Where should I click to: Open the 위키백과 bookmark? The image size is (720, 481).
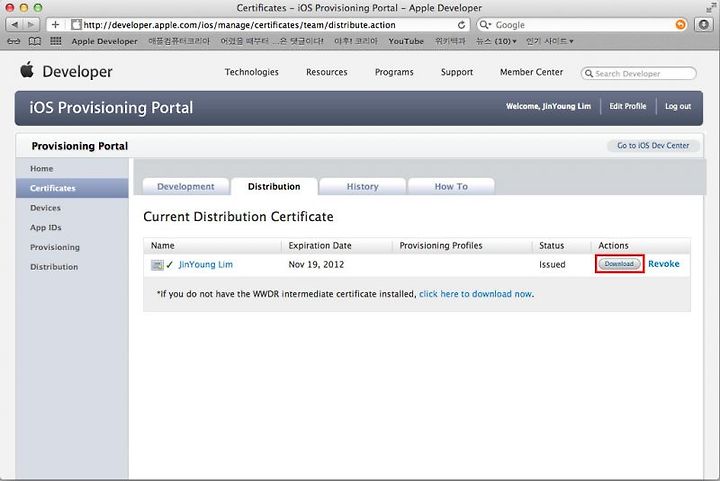(x=450, y=41)
